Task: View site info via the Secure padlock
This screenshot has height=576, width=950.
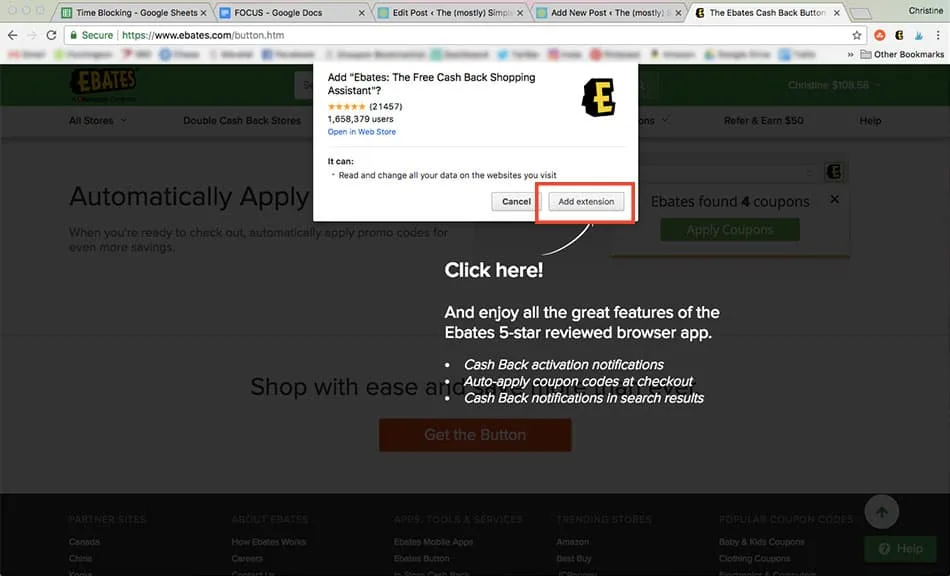Action: click(91, 35)
